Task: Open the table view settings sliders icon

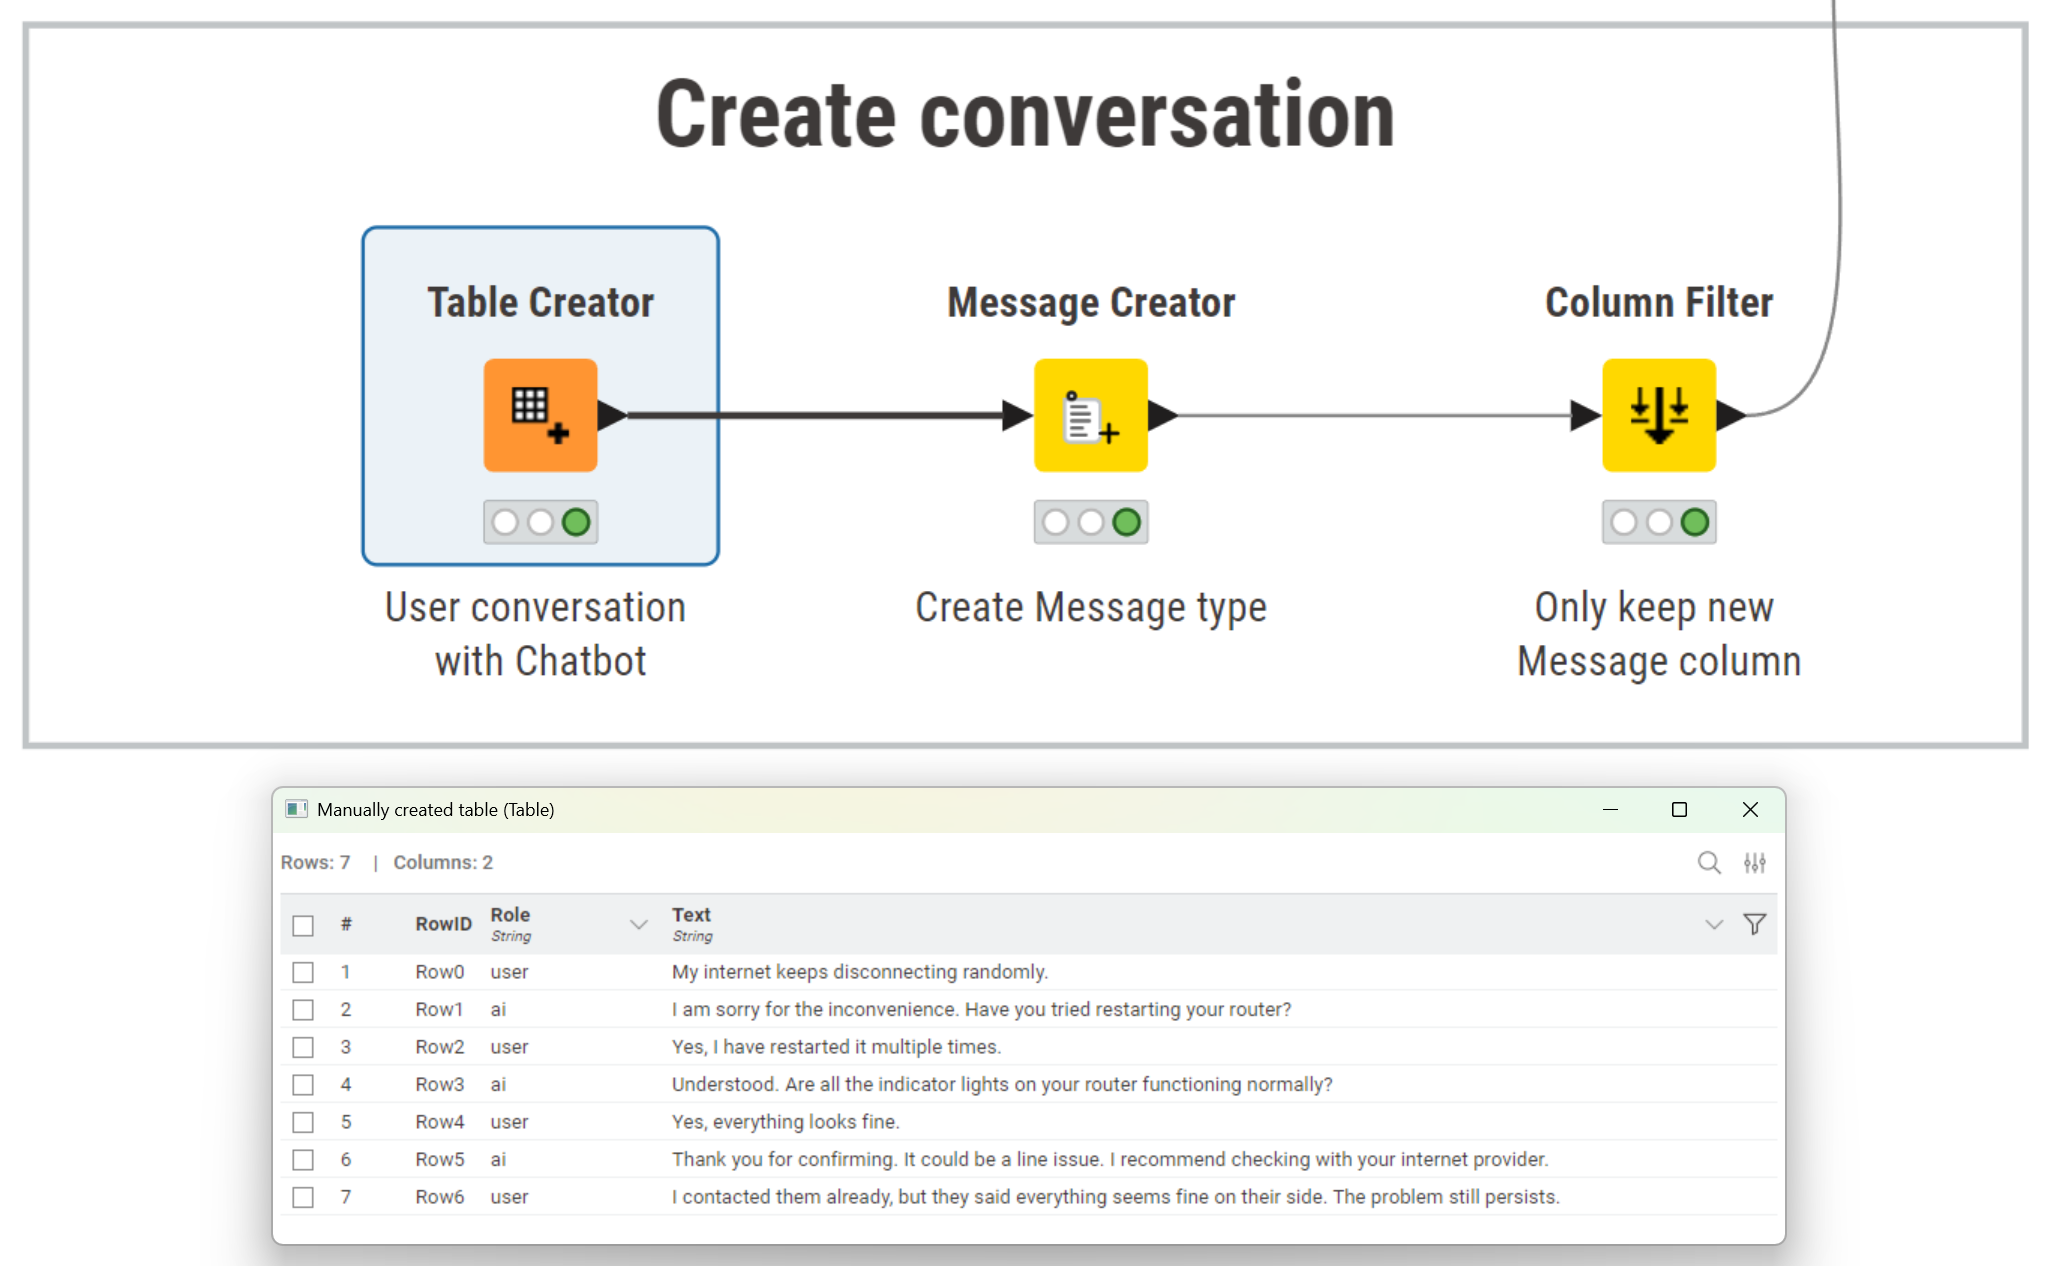Action: coord(1755,862)
